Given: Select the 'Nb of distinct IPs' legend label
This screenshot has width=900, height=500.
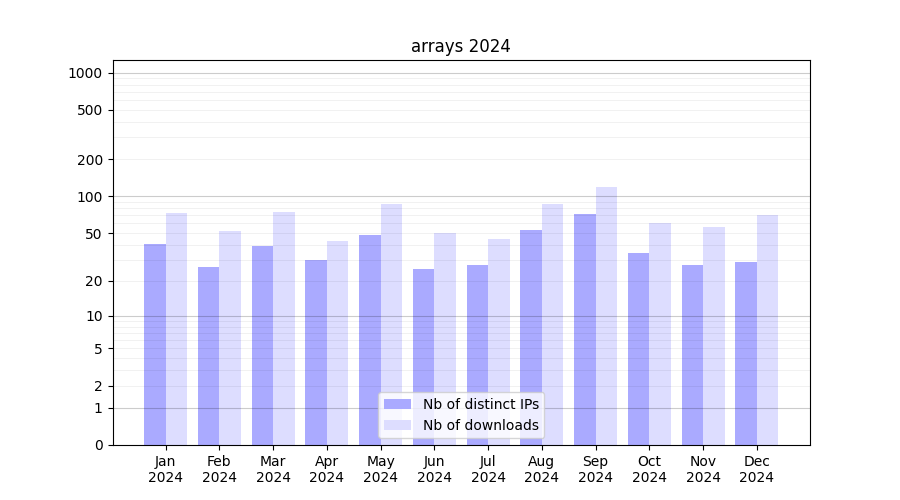Looking at the screenshot, I should [480, 404].
